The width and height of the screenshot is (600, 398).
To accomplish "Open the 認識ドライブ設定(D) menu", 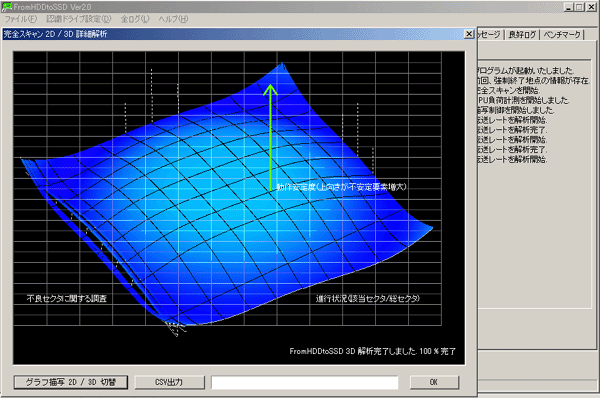I will point(78,19).
